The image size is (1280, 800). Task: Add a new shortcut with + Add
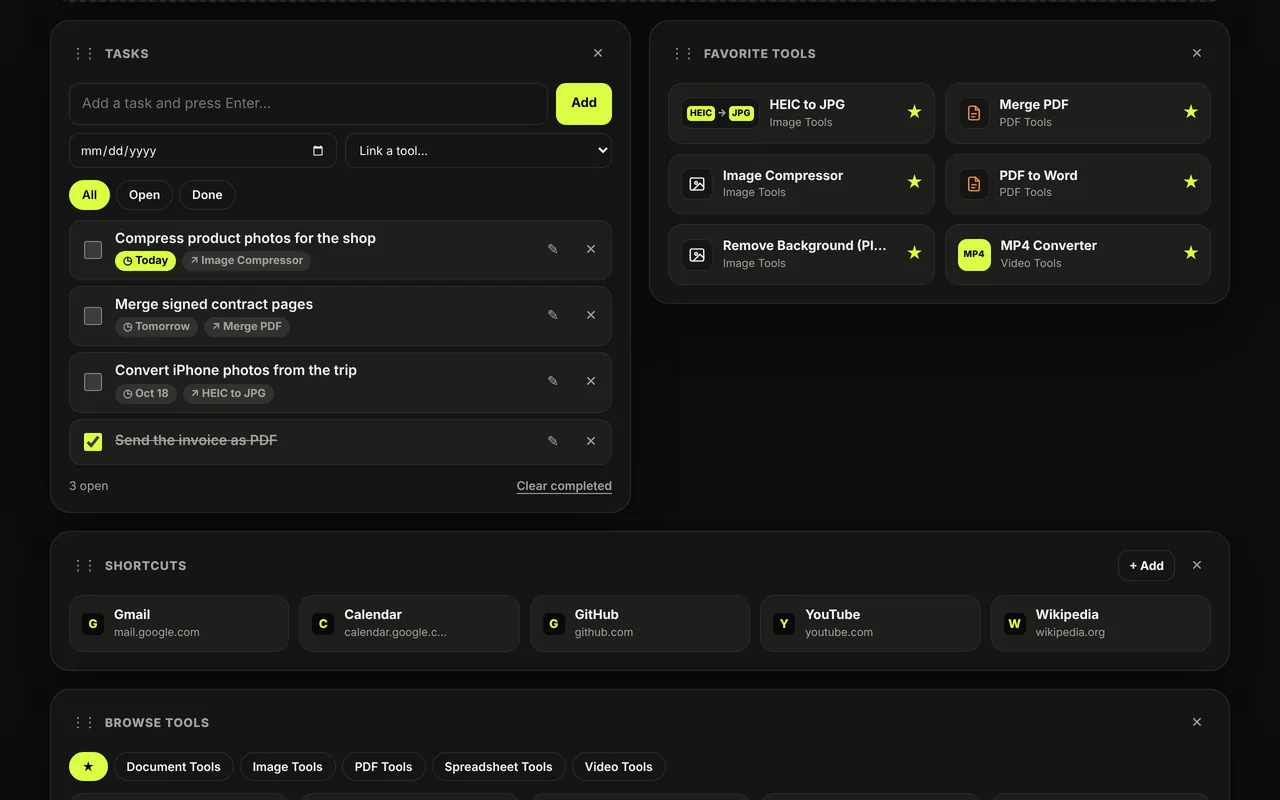1146,566
